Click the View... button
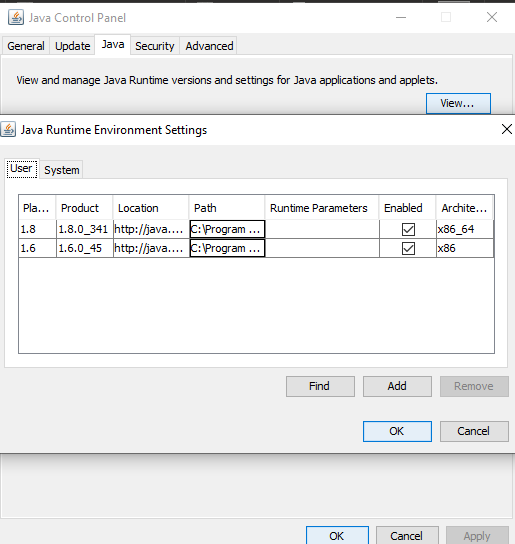The height and width of the screenshot is (544, 515). [458, 103]
